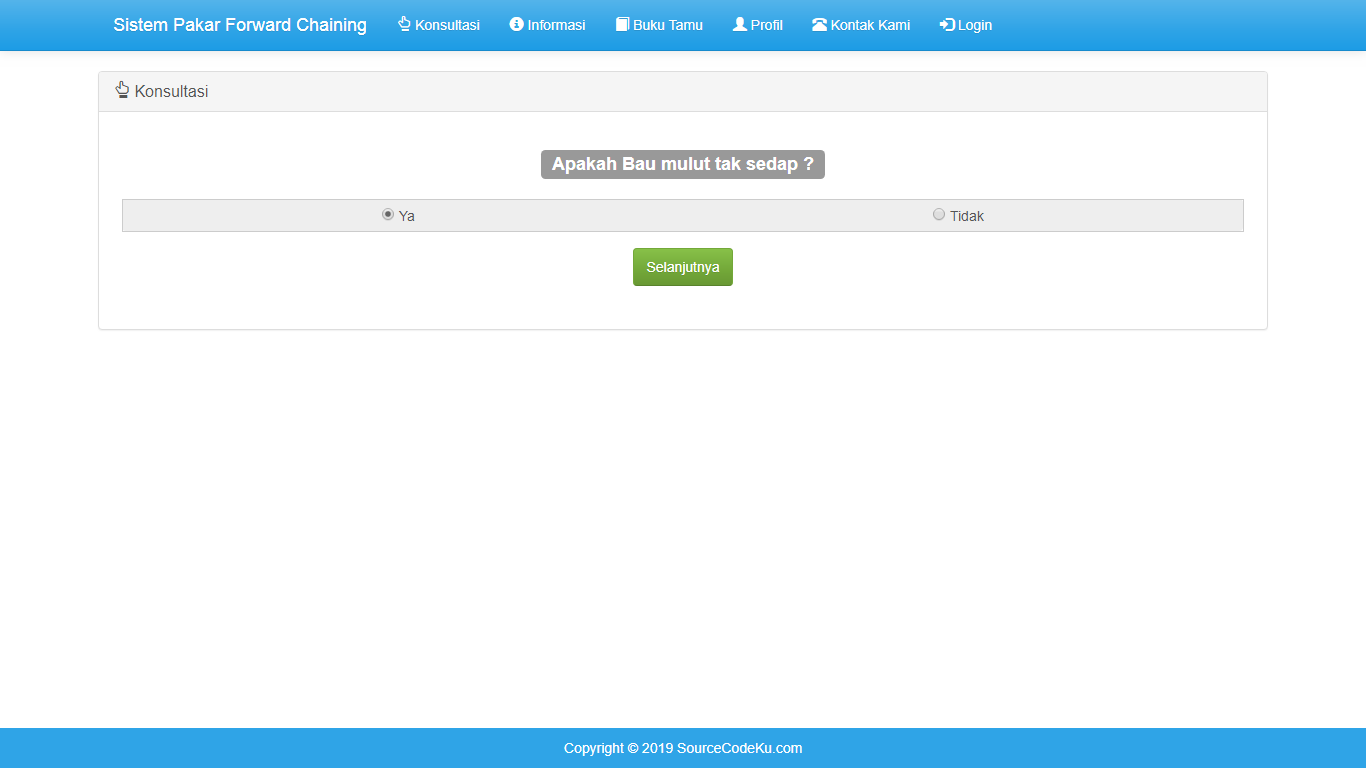Click the hand icon beside Konsultasi in navbar
The width and height of the screenshot is (1366, 768).
[404, 24]
